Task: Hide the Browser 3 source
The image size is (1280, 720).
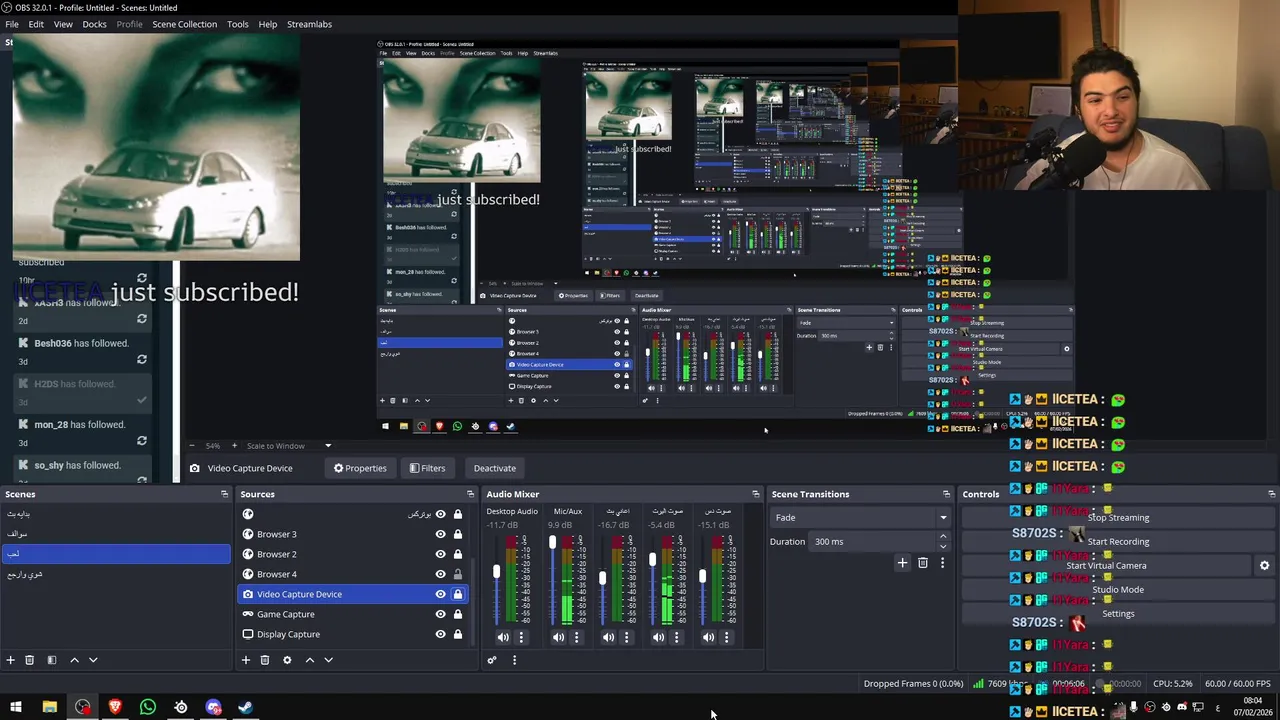Action: [x=440, y=534]
